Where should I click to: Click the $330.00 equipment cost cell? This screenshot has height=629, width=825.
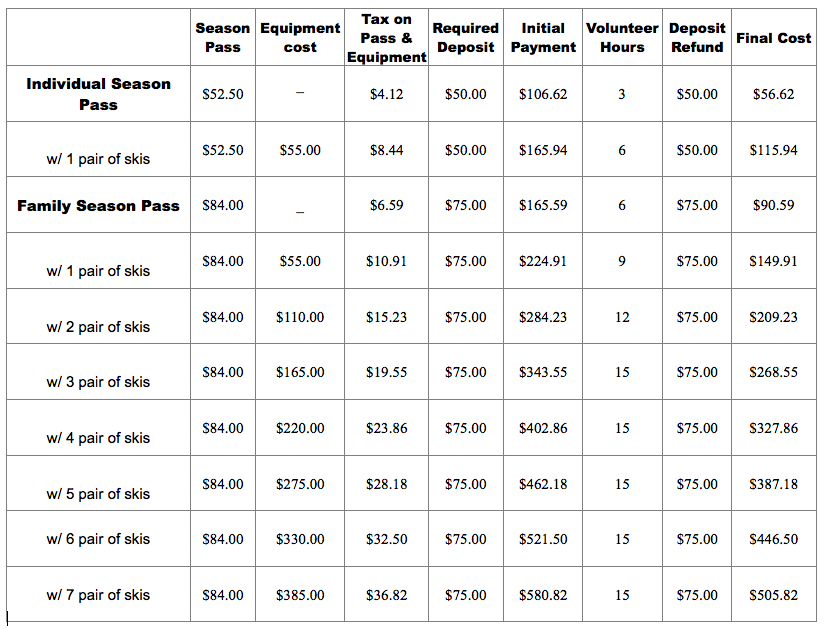pyautogui.click(x=300, y=539)
